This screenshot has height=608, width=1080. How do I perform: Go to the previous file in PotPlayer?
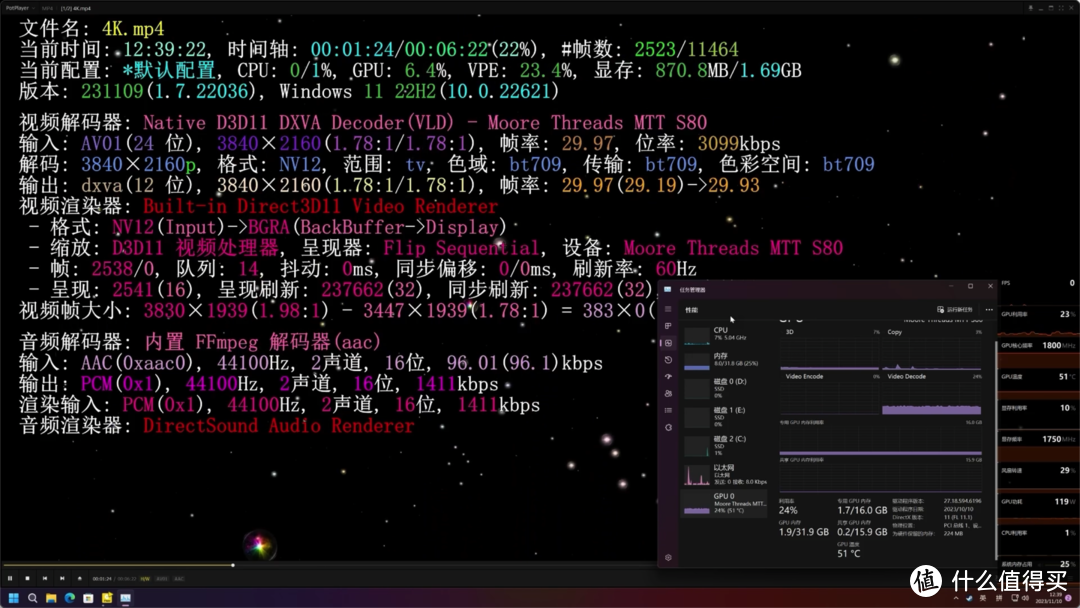(x=45, y=578)
